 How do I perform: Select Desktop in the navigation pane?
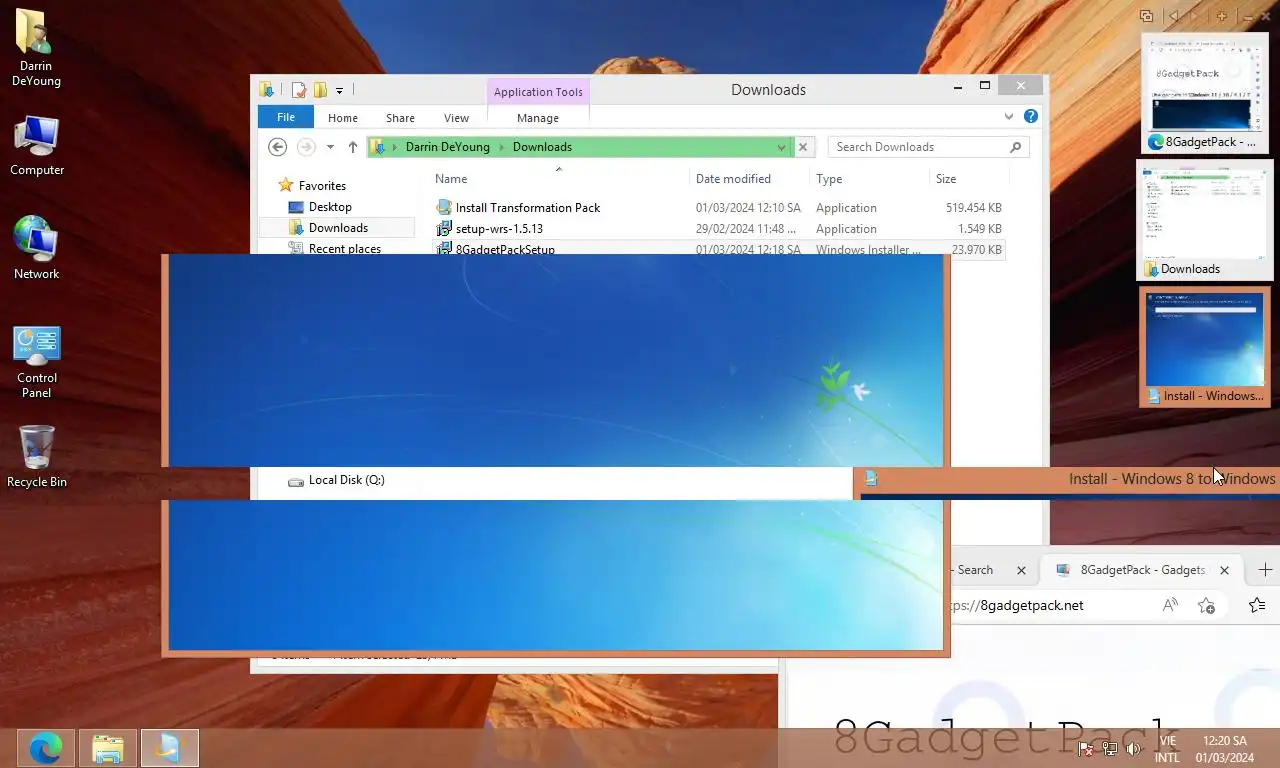tap(330, 207)
